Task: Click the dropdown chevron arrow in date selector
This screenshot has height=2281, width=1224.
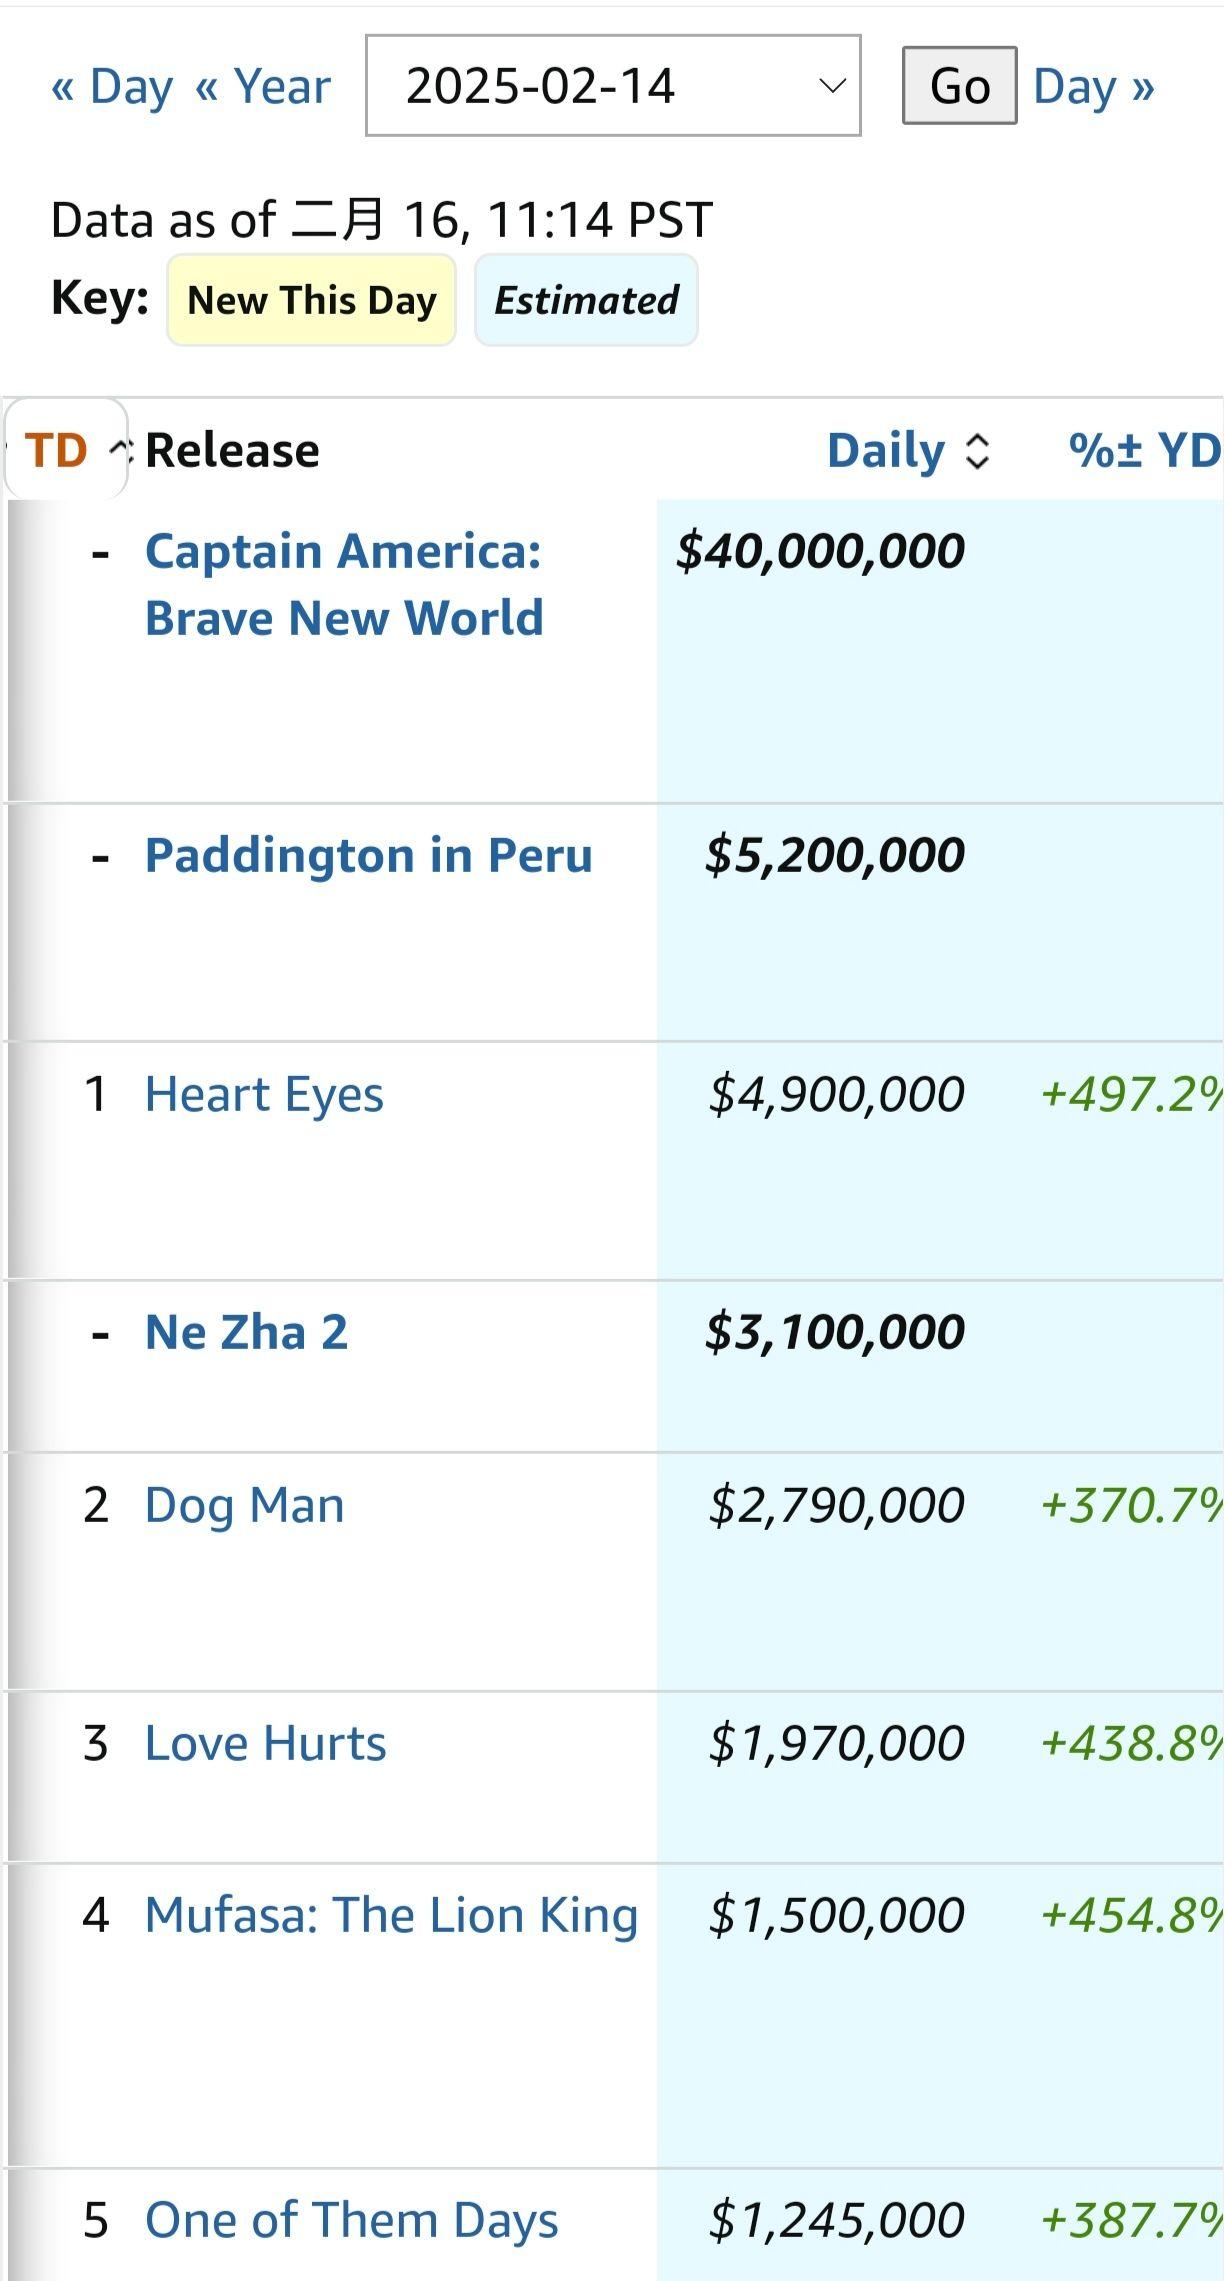Action: [x=832, y=86]
